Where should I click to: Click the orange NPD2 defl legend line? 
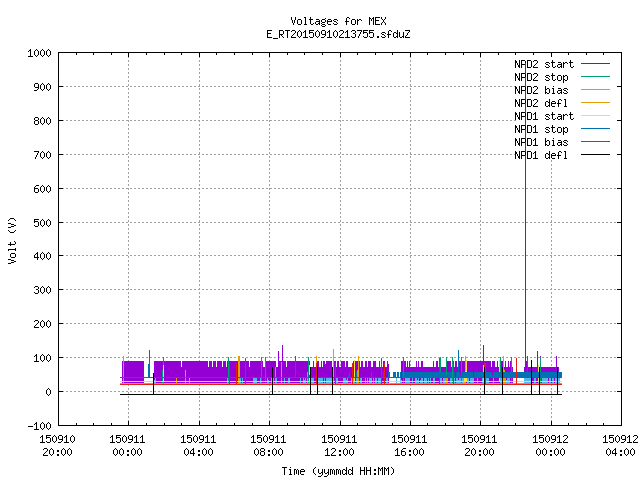pyautogui.click(x=596, y=103)
